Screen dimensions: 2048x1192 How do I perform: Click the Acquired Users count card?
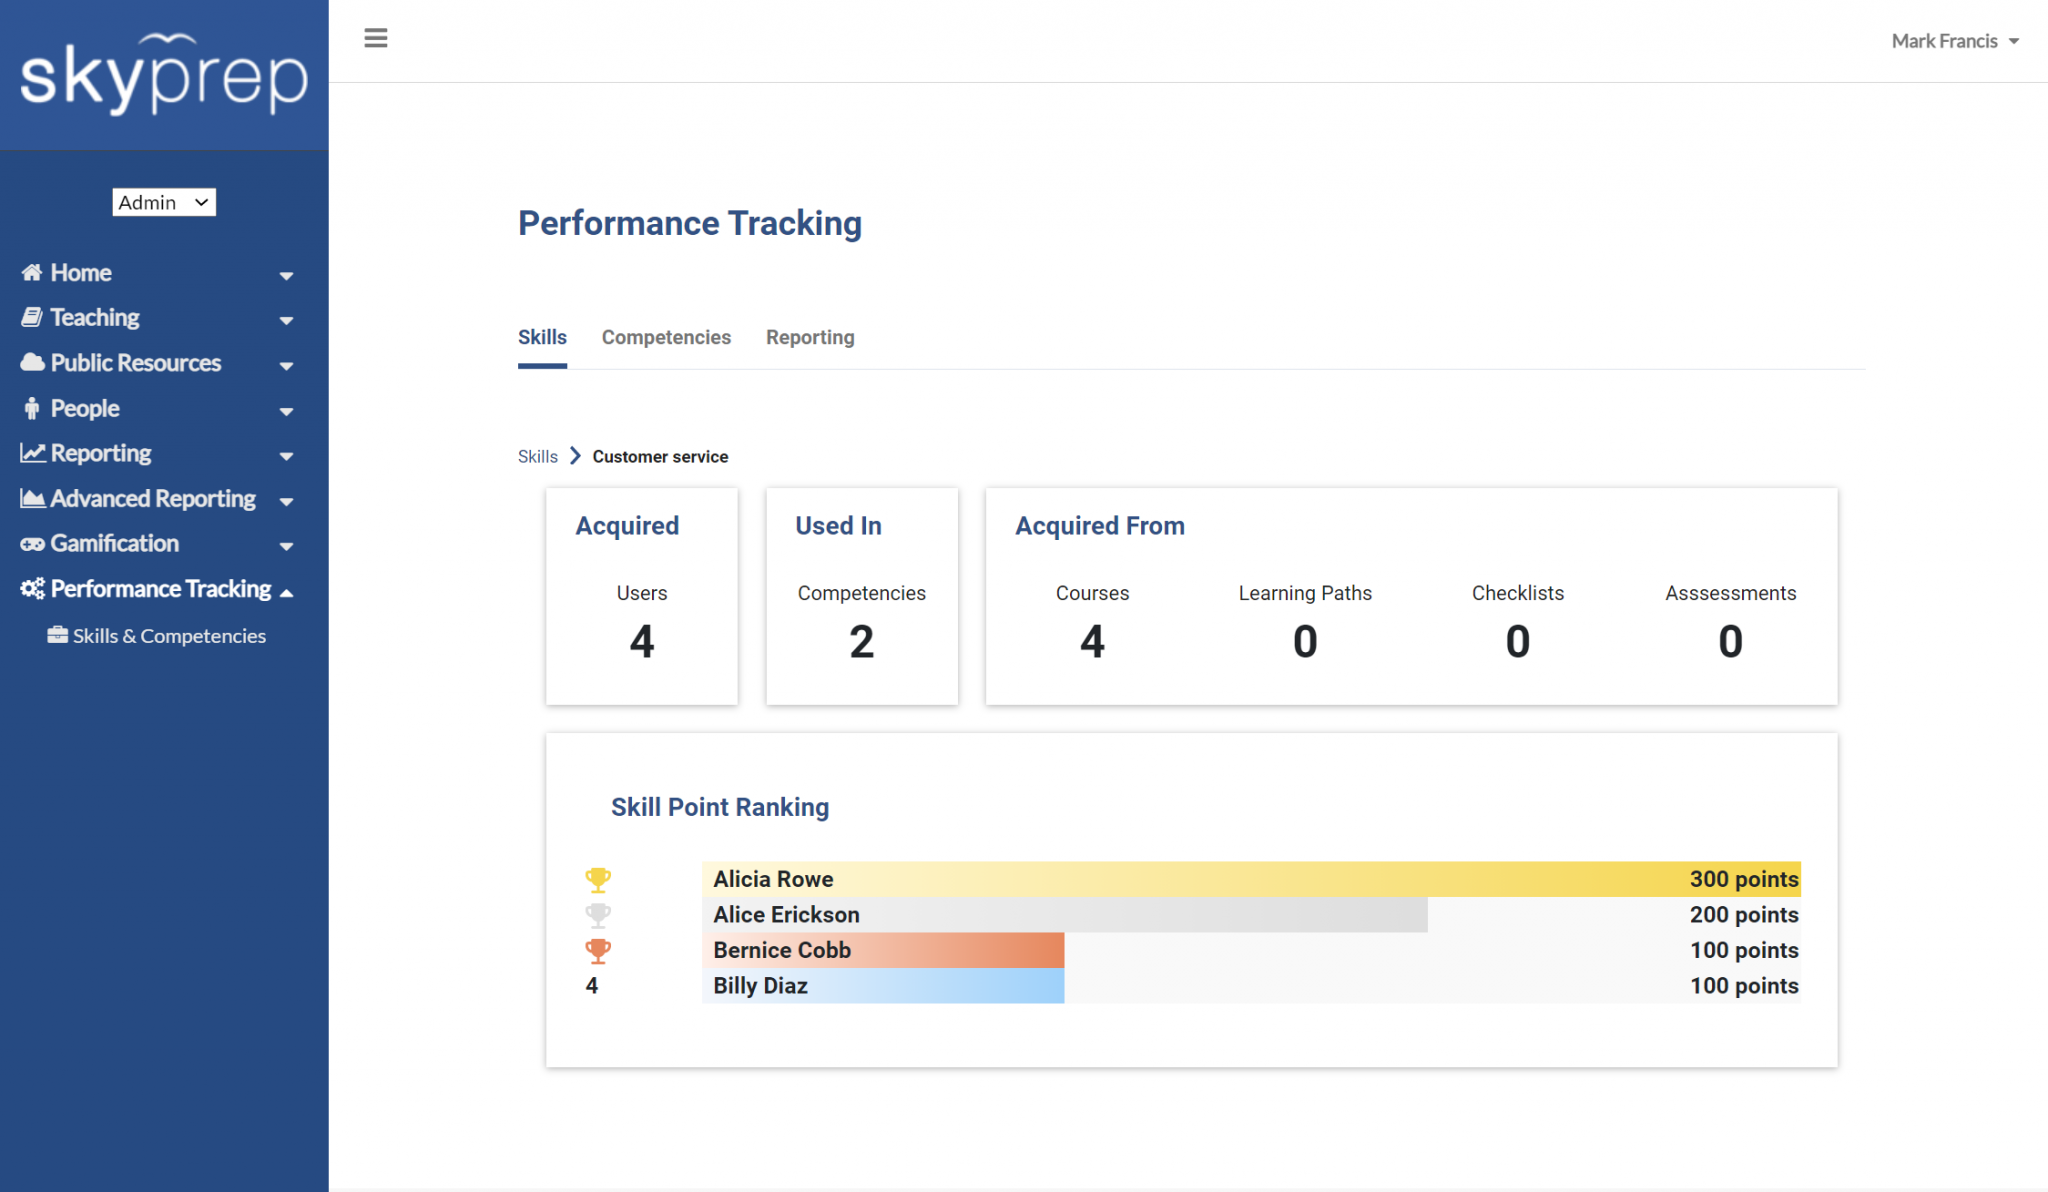coord(642,597)
